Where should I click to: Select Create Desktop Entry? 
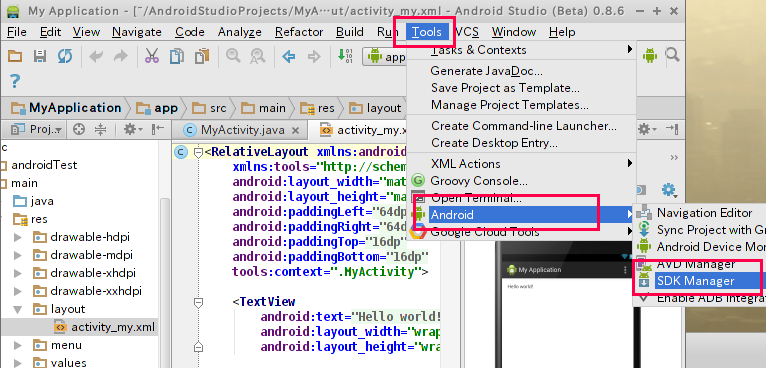[x=522, y=143]
